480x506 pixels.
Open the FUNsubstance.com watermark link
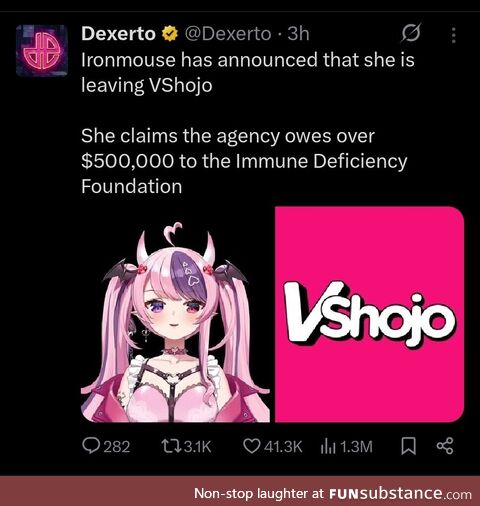pos(400,493)
